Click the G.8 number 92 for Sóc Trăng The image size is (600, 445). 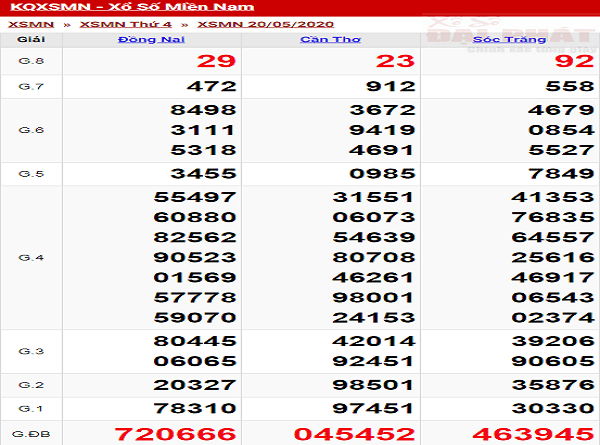tap(574, 62)
